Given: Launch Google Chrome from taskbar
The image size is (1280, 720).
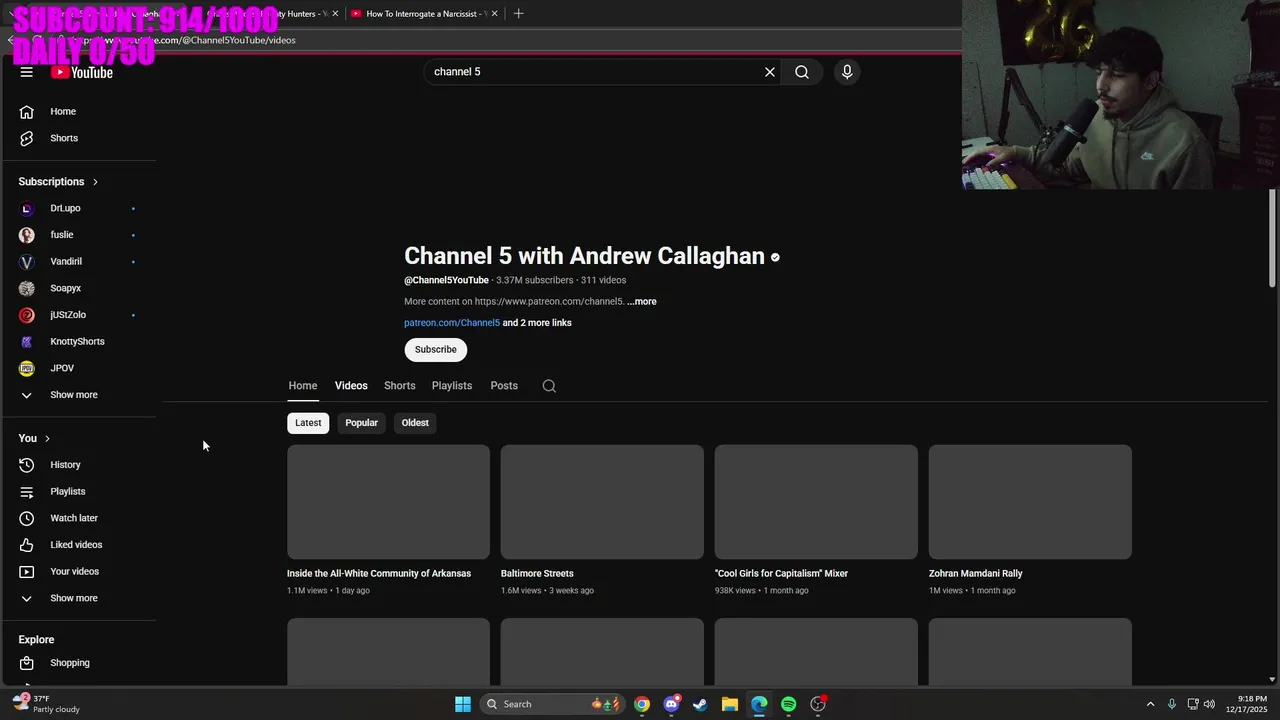Looking at the screenshot, I should click(x=642, y=704).
